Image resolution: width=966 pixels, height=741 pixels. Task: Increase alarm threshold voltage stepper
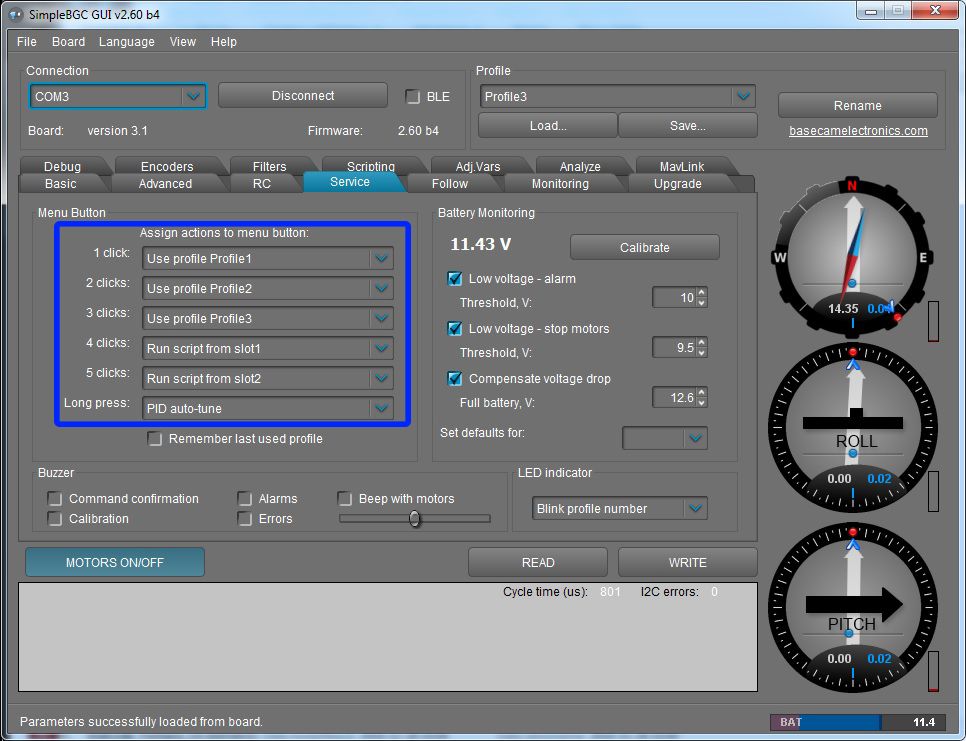click(x=702, y=293)
